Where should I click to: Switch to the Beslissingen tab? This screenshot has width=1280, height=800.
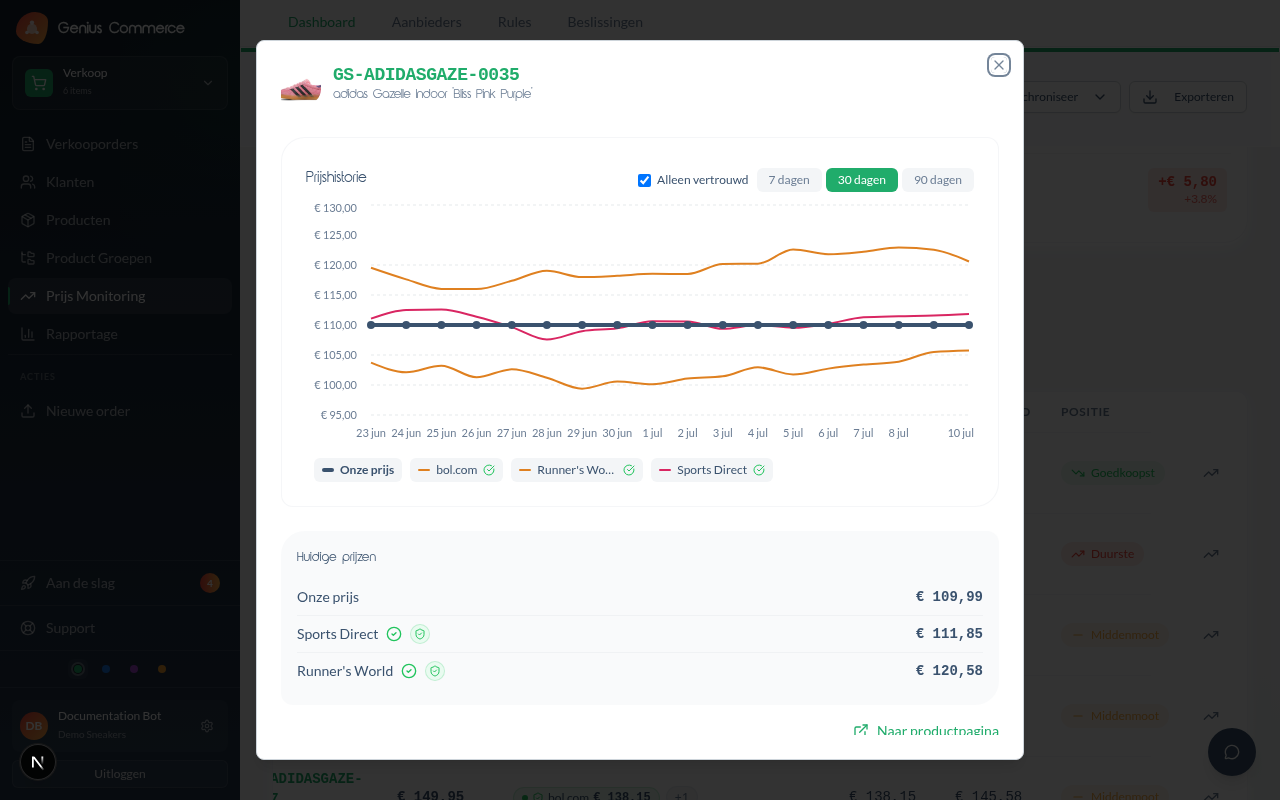[x=605, y=22]
